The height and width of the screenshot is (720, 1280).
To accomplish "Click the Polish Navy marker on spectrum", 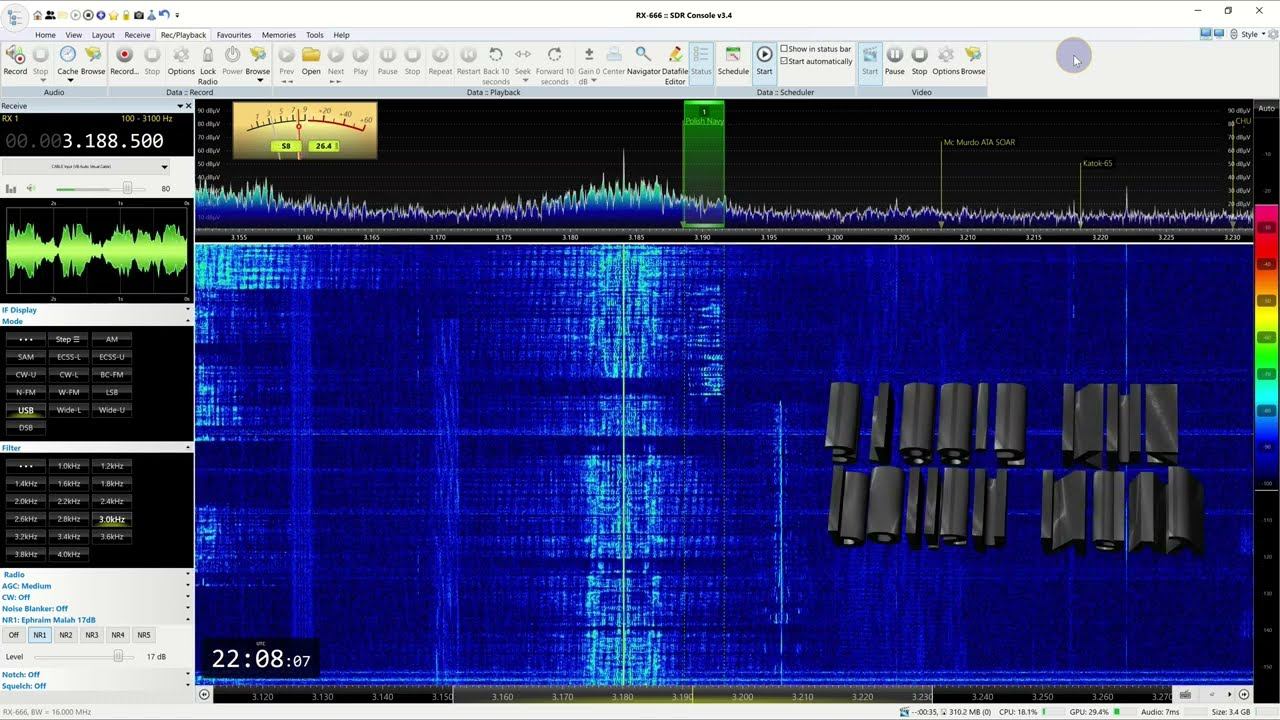I will pos(704,121).
